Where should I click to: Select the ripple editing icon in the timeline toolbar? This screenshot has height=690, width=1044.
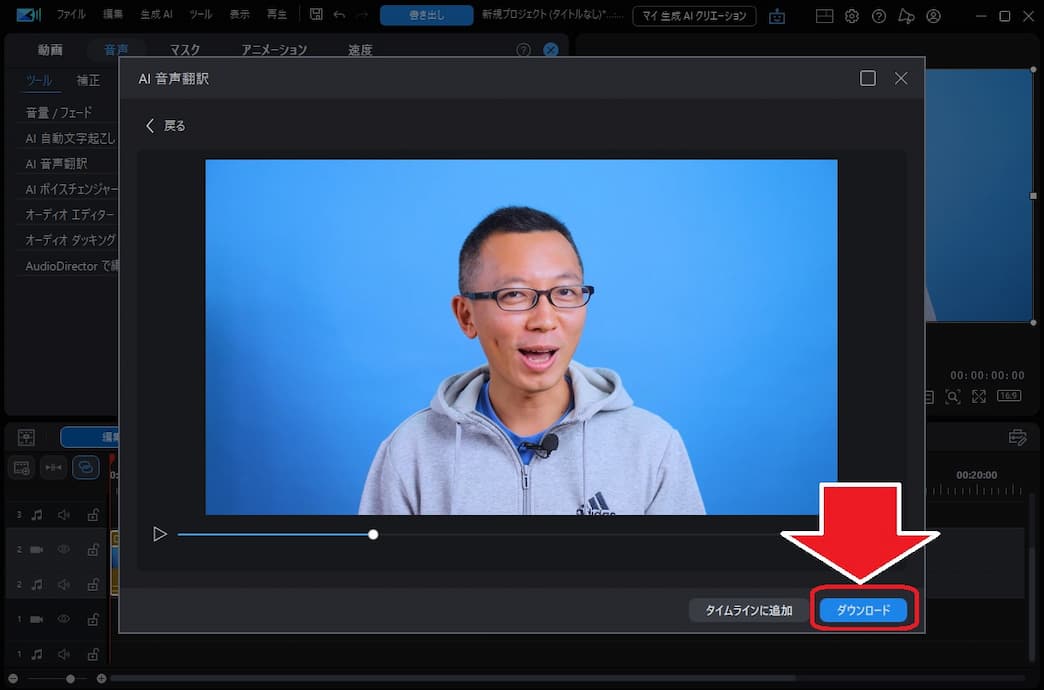54,467
